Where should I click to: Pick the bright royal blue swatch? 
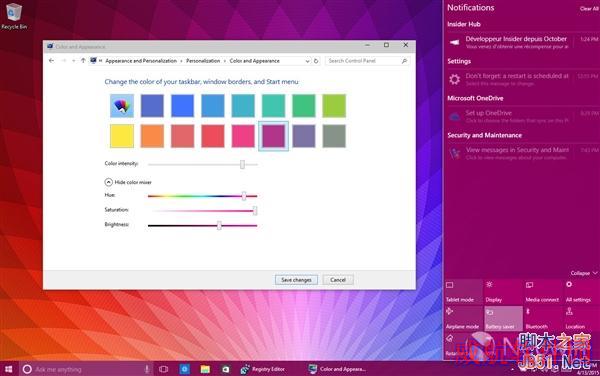point(182,106)
